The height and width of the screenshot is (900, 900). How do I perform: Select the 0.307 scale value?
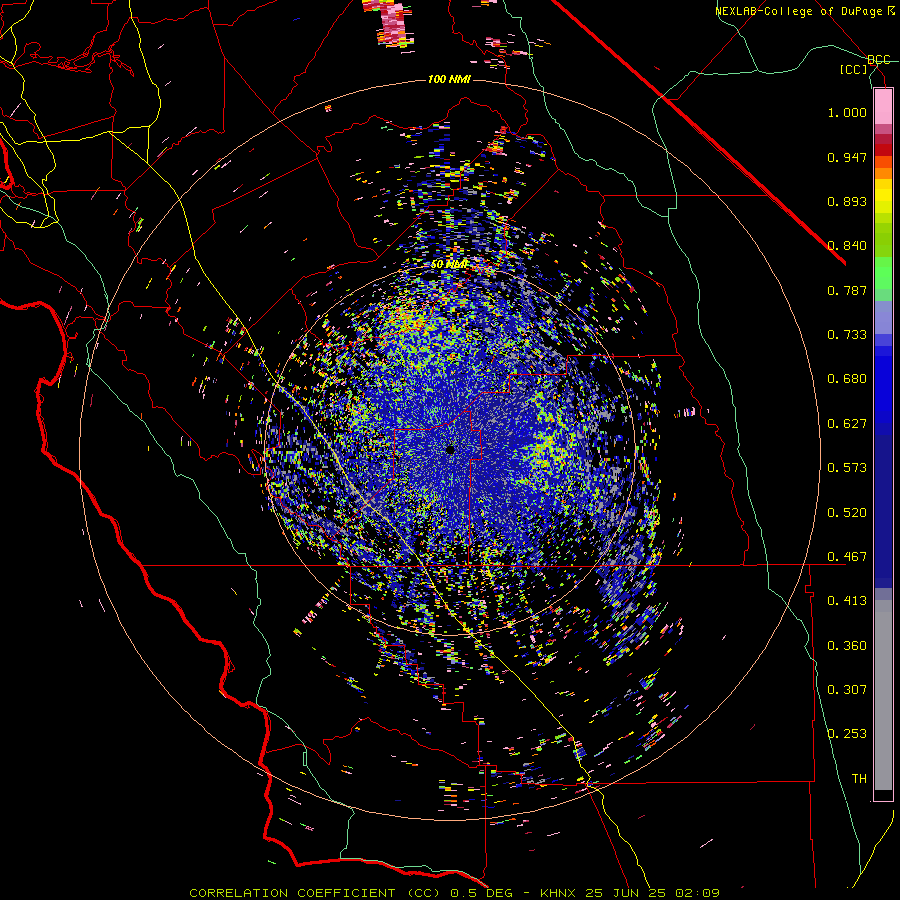coord(847,690)
